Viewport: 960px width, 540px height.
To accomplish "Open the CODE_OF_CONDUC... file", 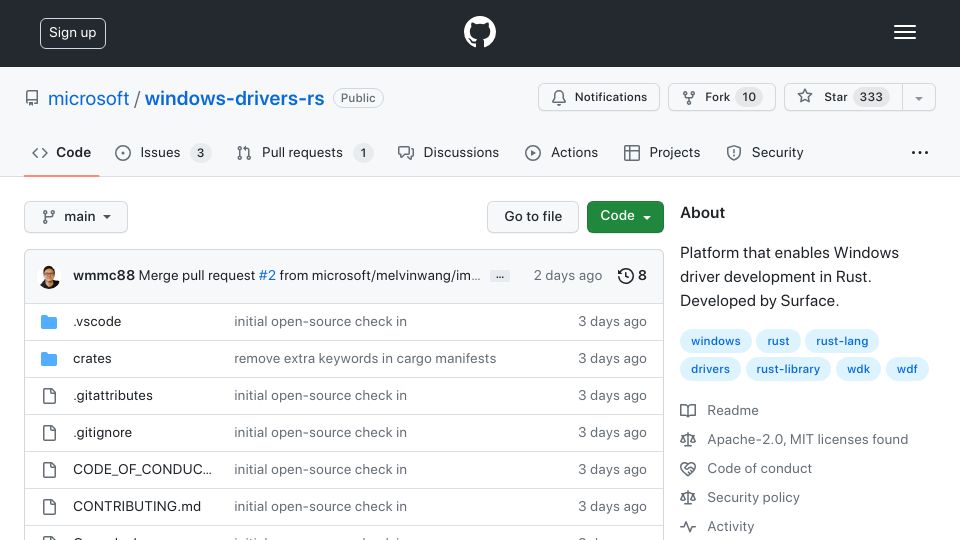I will point(142,470).
